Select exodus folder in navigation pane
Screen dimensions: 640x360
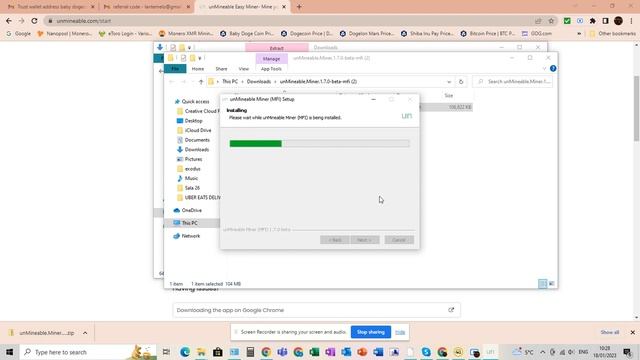192,169
